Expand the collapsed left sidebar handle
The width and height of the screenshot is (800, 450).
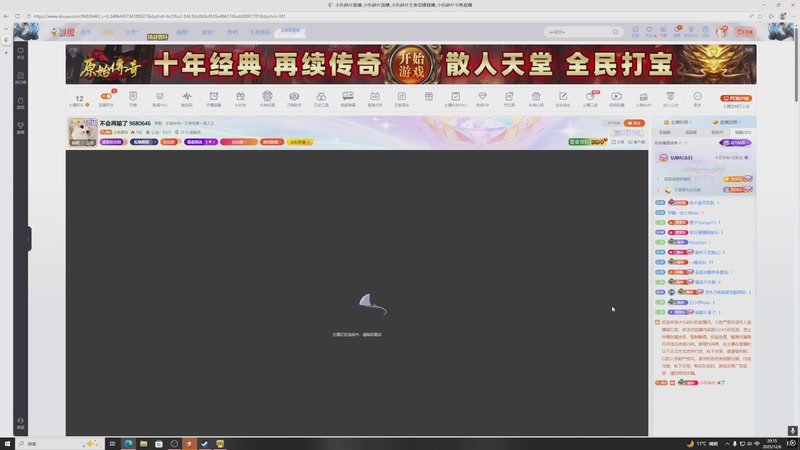(x=30, y=239)
